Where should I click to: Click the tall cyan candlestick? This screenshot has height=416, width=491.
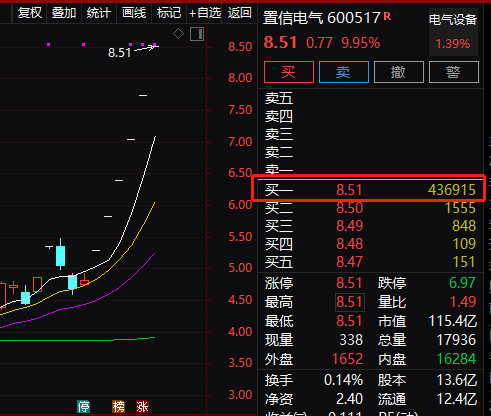tap(60, 254)
